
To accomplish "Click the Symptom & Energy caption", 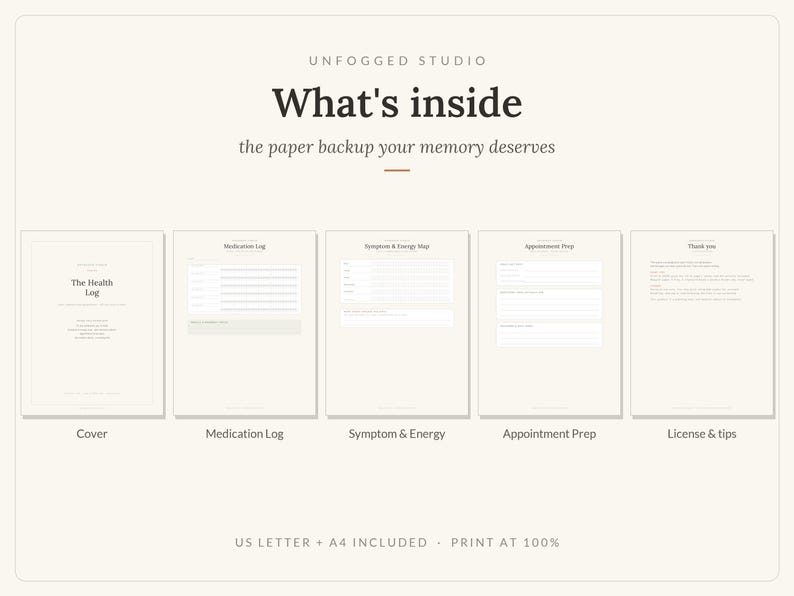I will [397, 434].
